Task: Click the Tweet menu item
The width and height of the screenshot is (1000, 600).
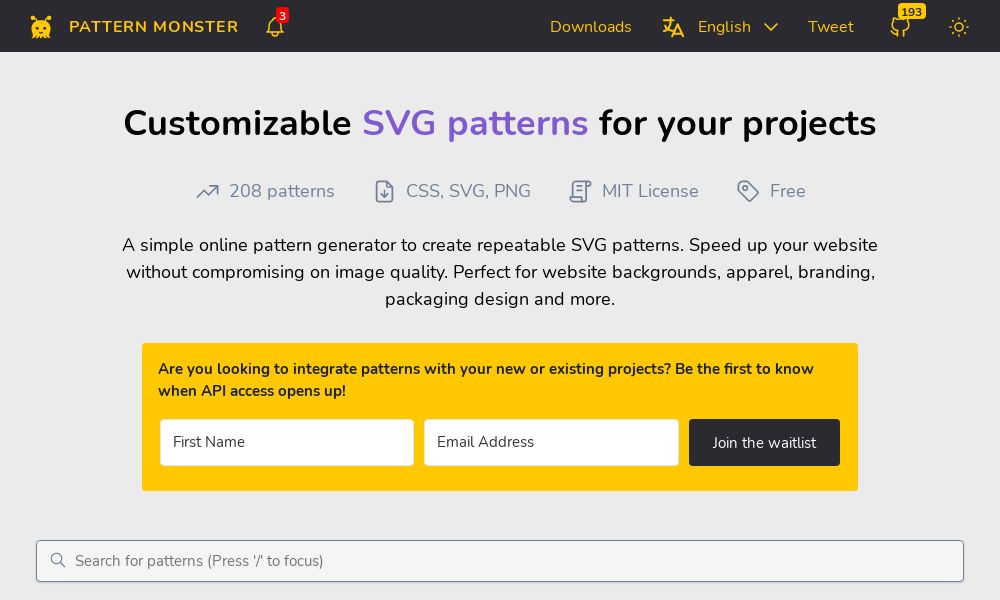Action: [830, 27]
